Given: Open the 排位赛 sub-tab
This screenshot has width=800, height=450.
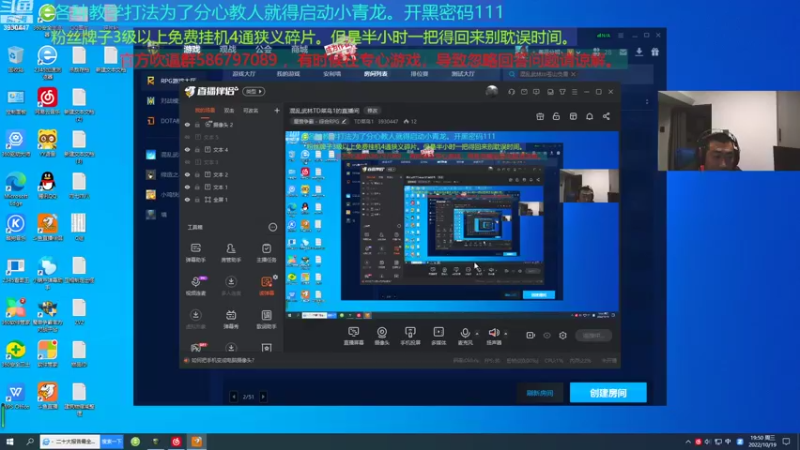Looking at the screenshot, I should pos(419,74).
